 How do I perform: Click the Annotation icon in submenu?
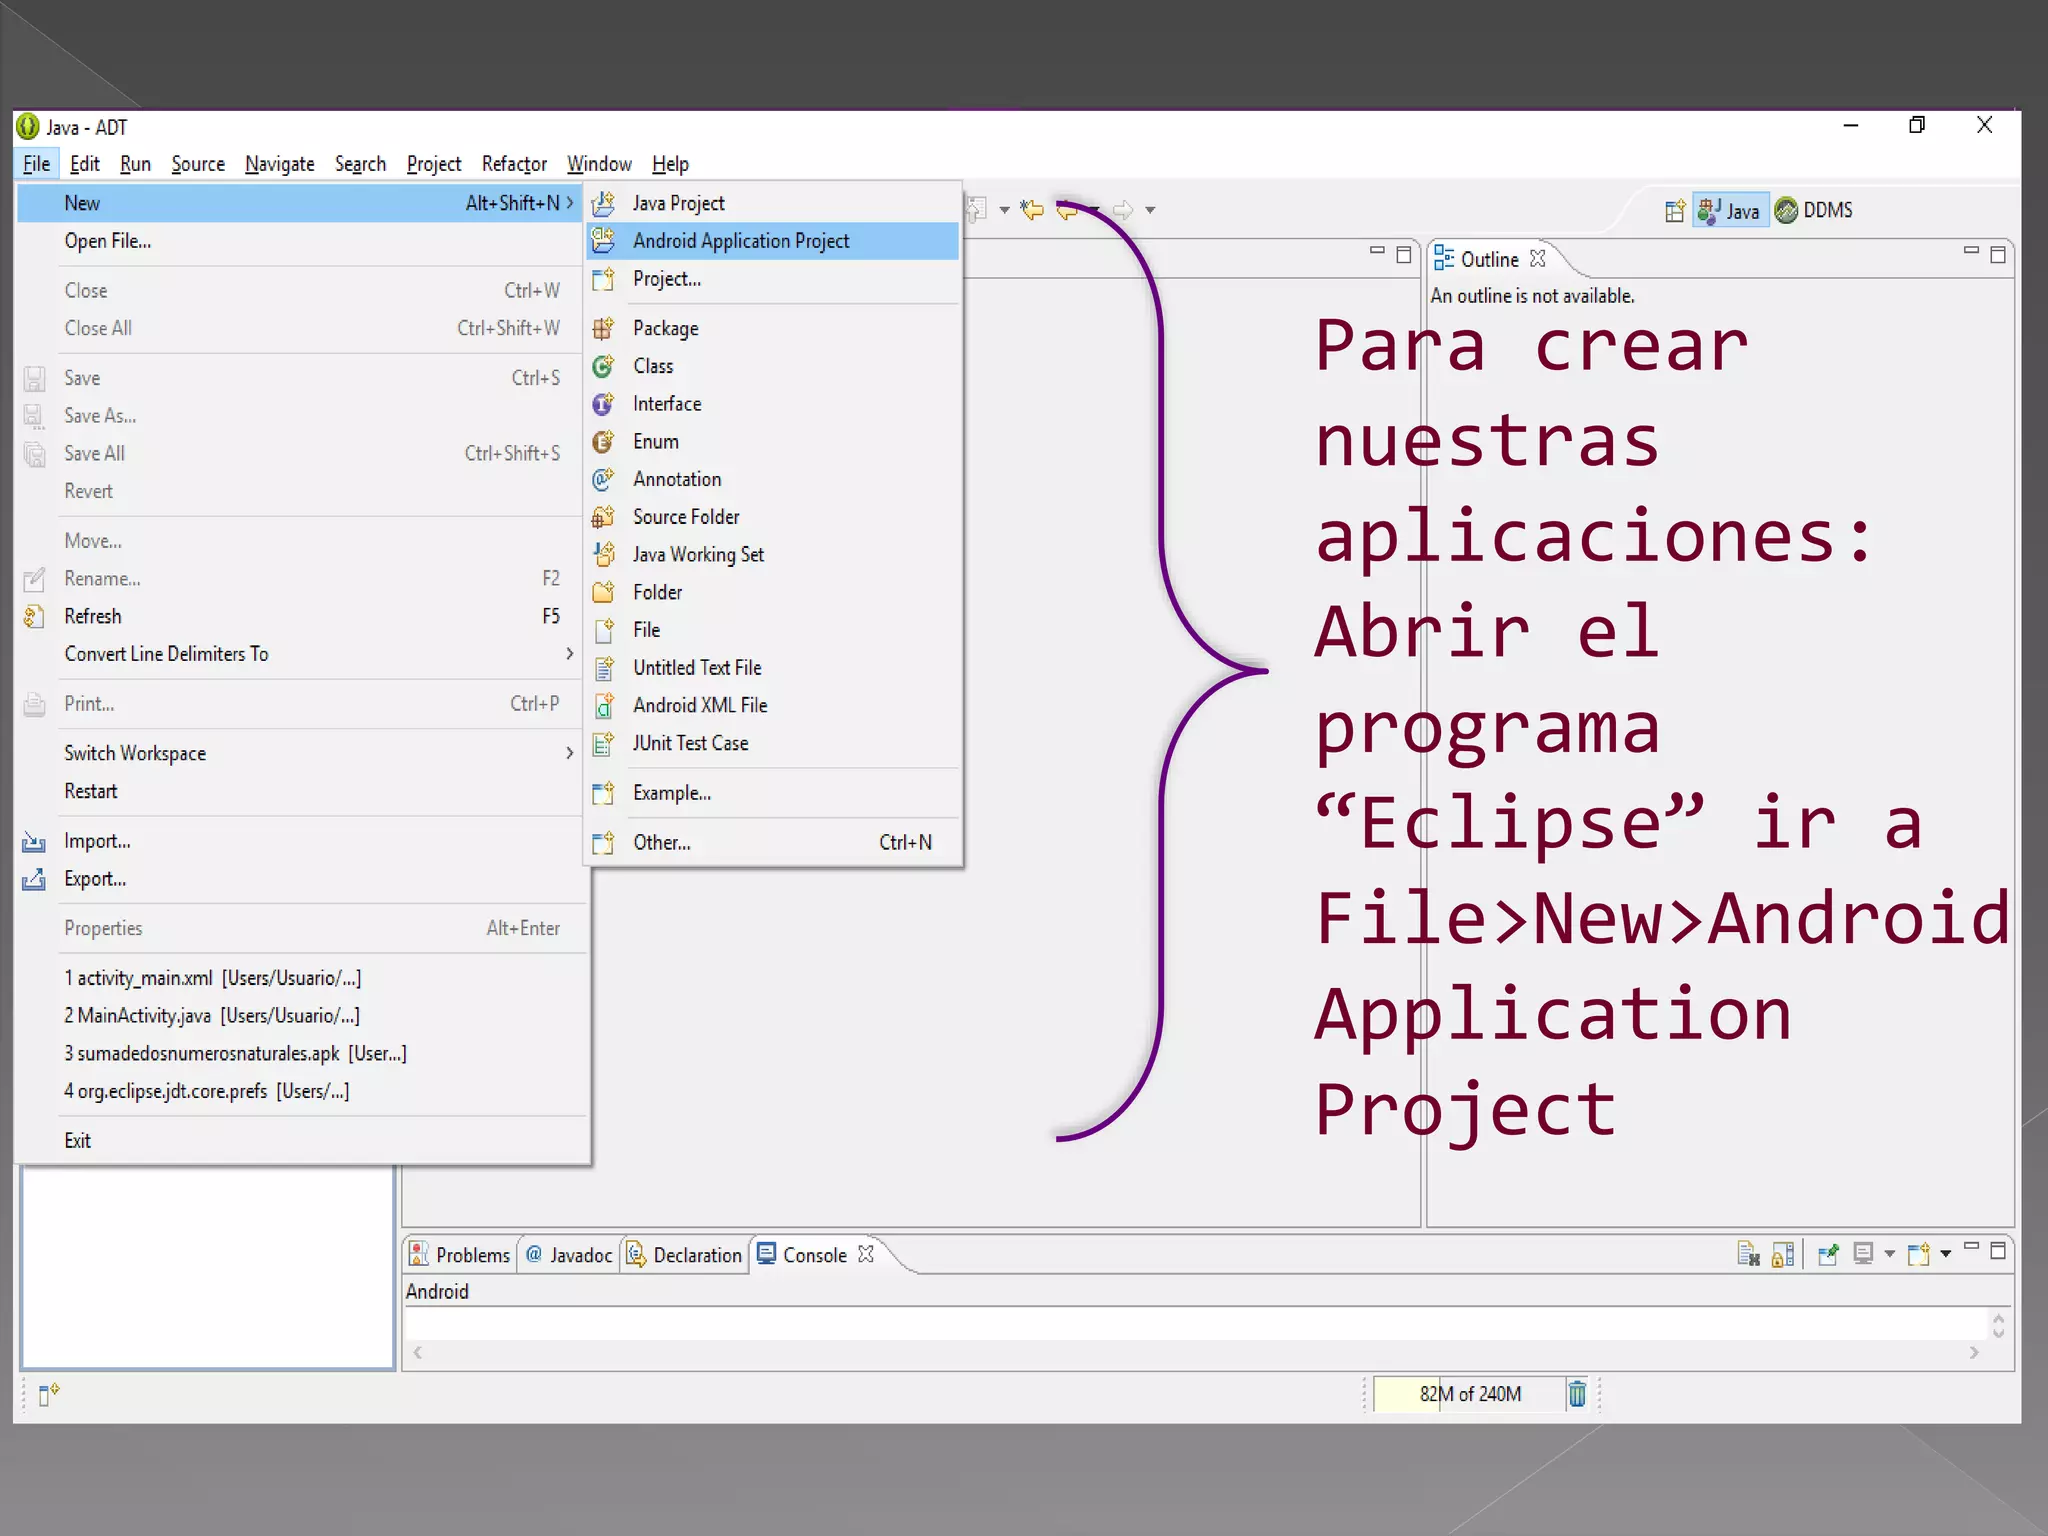click(x=603, y=480)
